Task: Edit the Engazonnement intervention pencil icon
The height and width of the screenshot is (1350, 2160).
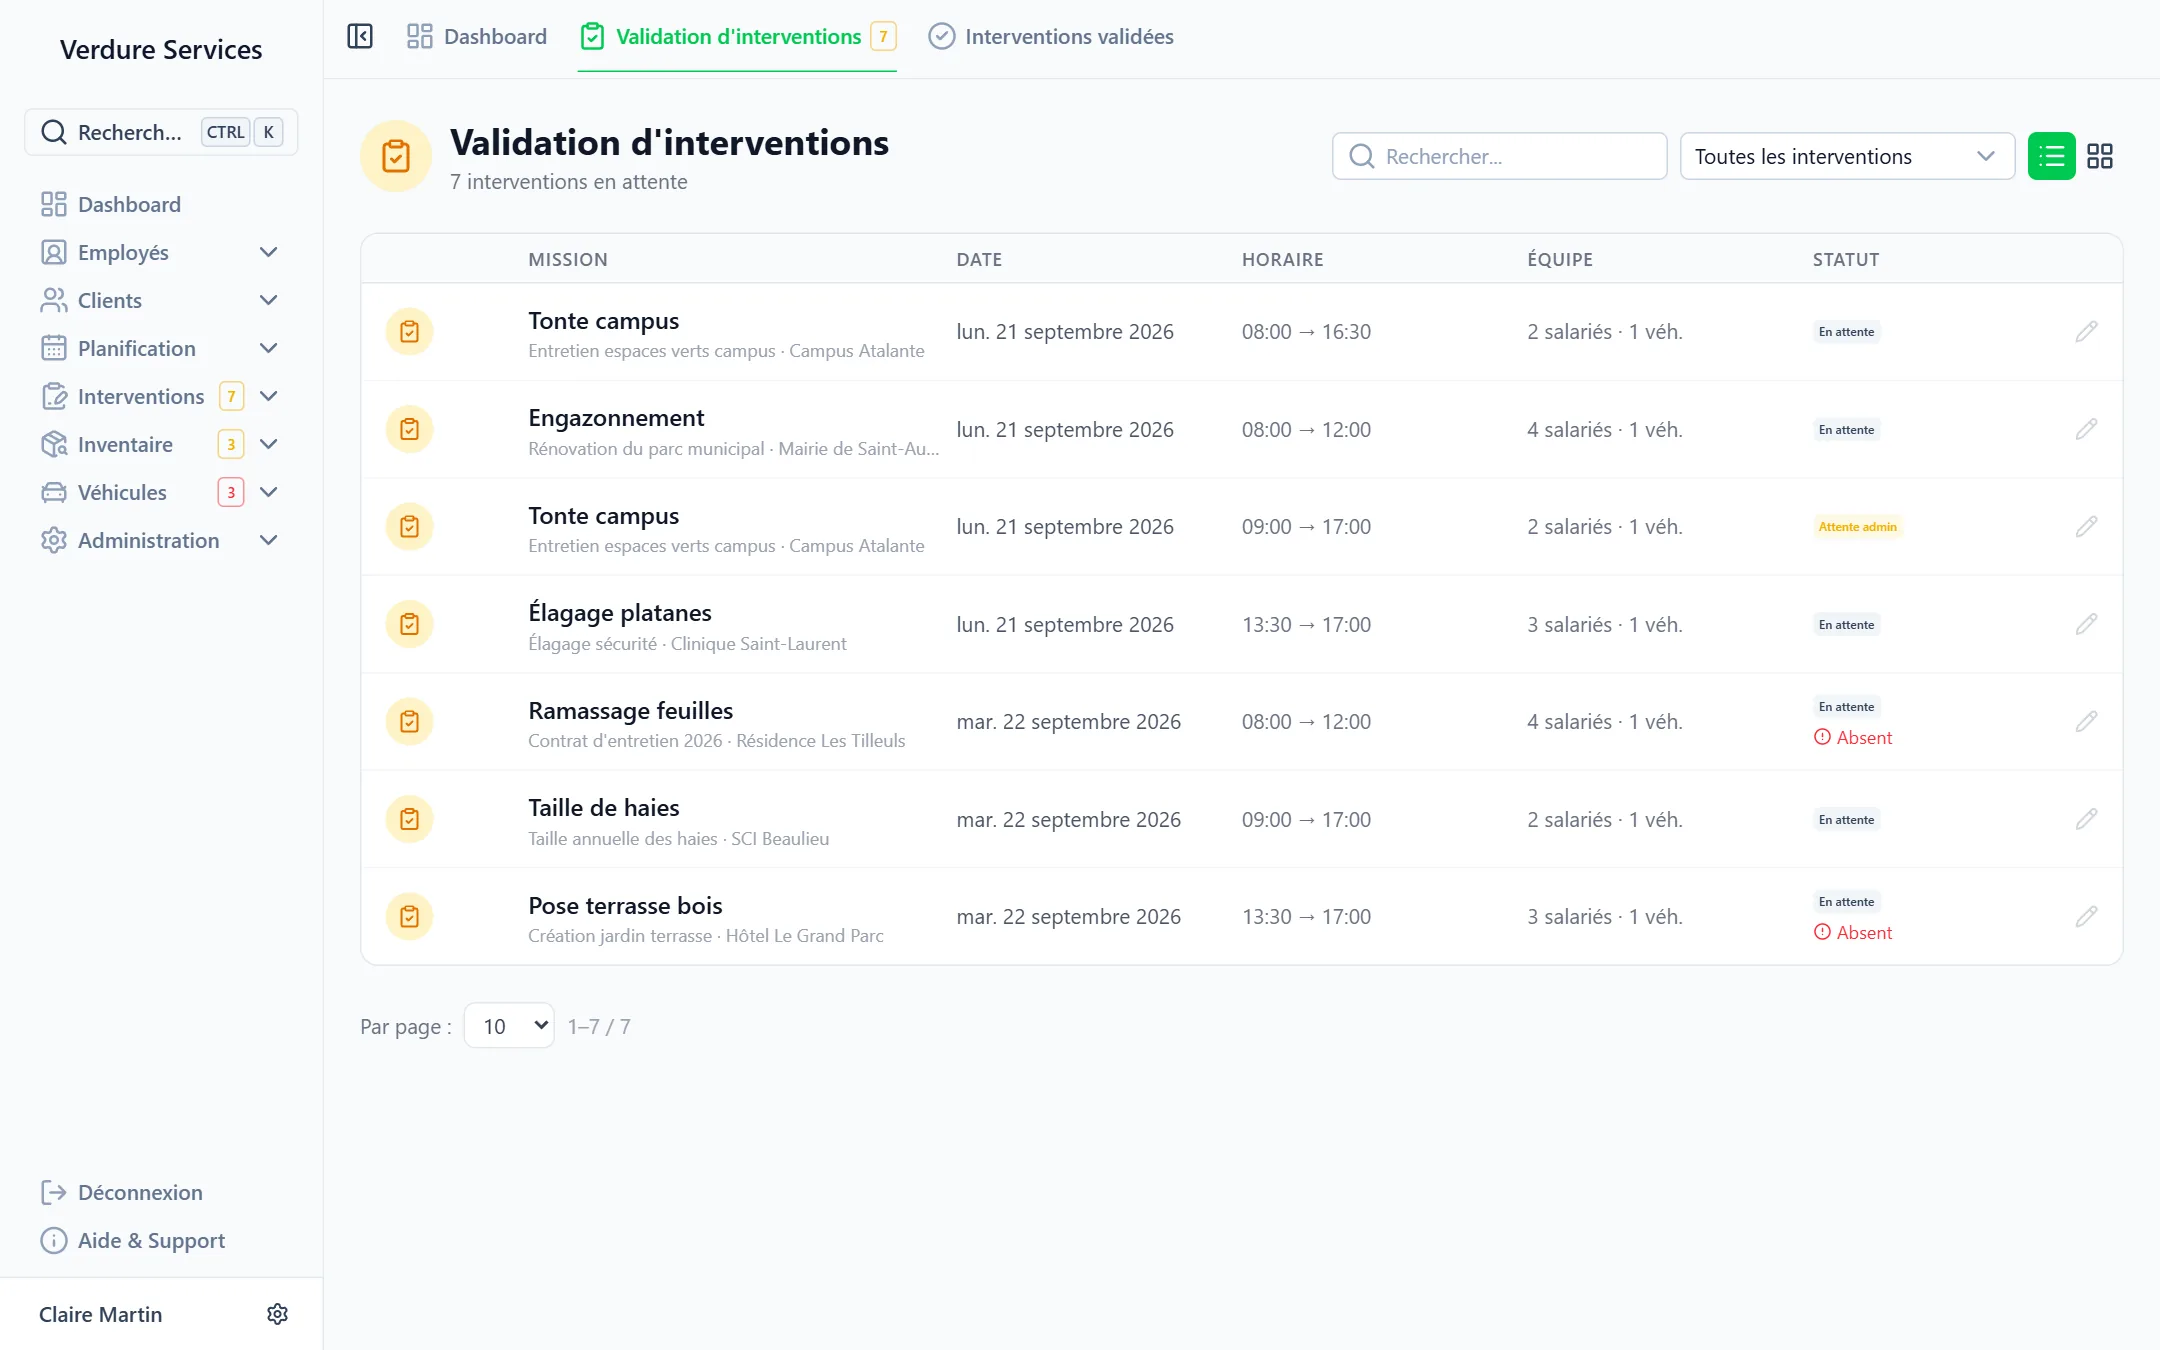Action: pos(2086,429)
